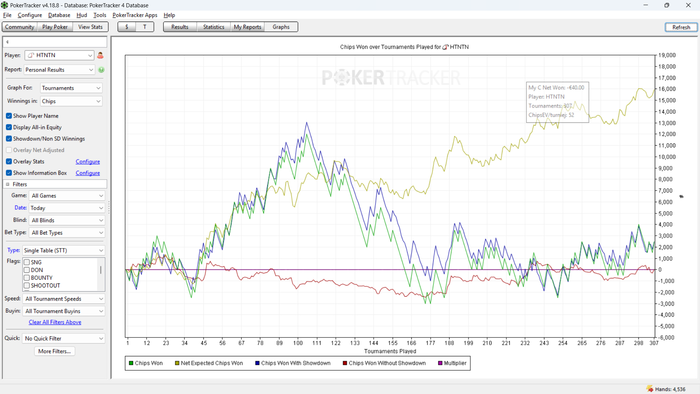Go to the Statistics tab
The width and height of the screenshot is (700, 394).
pyautogui.click(x=213, y=27)
